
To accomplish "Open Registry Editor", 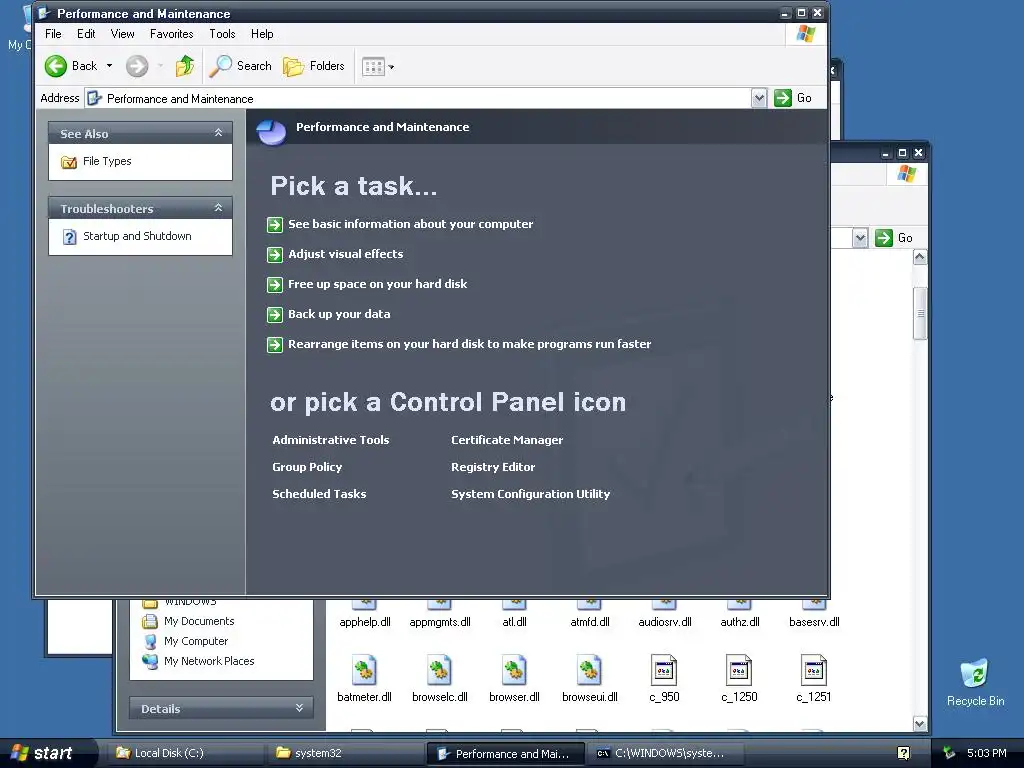I will point(493,467).
